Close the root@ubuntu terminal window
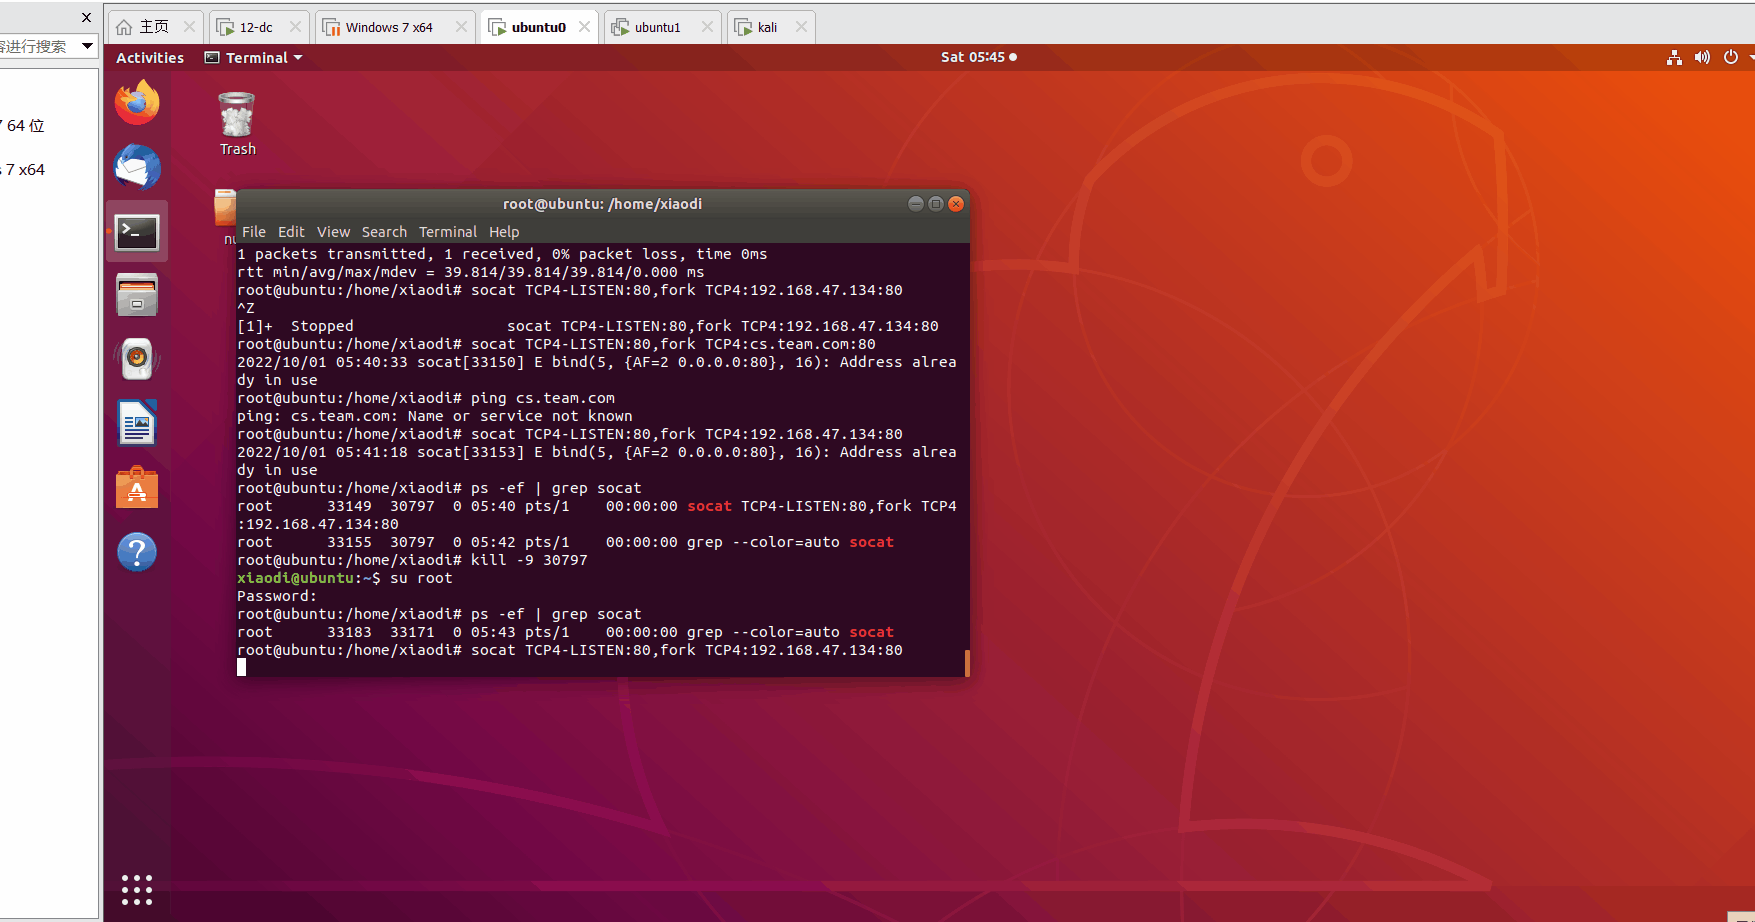The width and height of the screenshot is (1755, 922). (x=956, y=204)
